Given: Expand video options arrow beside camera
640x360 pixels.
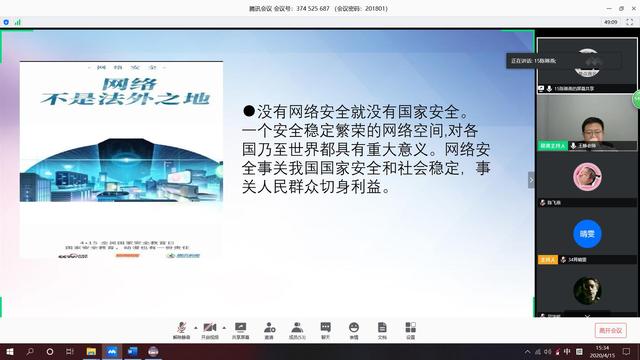Looking at the screenshot, I should (x=224, y=328).
